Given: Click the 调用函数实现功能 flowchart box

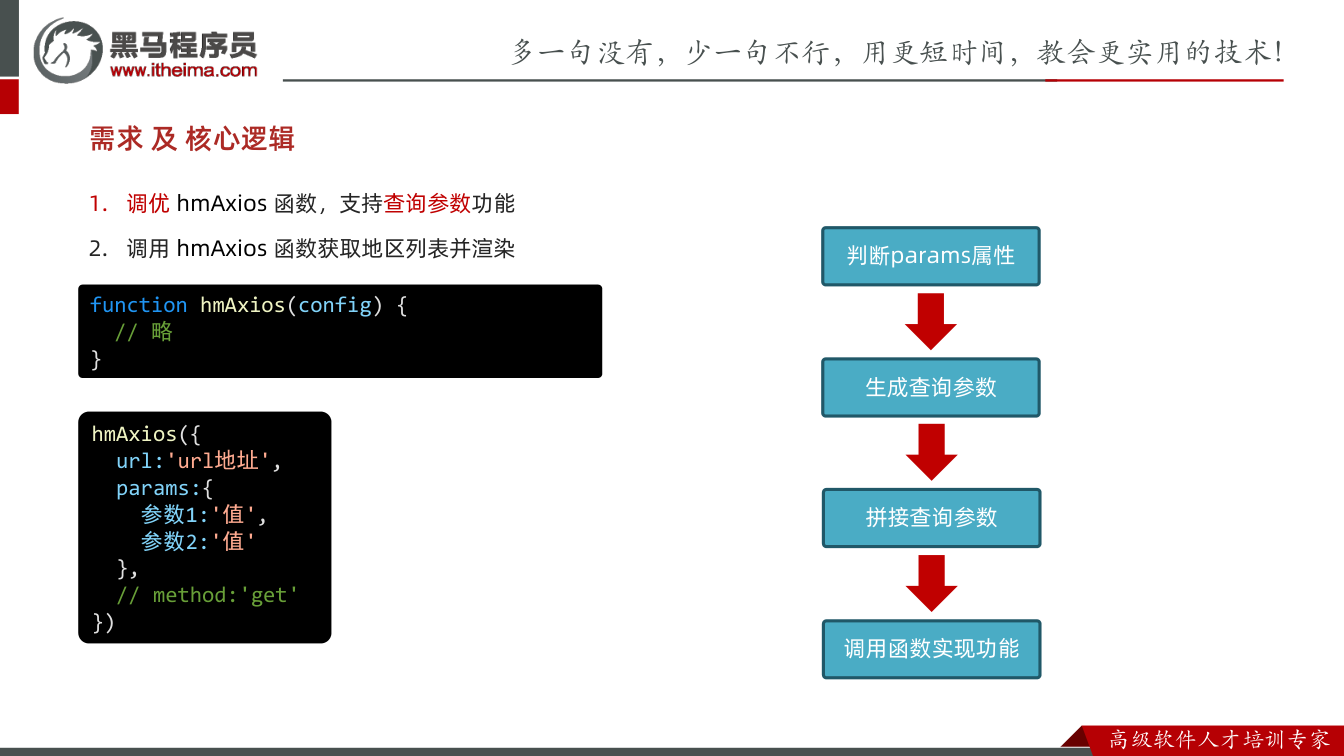Looking at the screenshot, I should 931,649.
